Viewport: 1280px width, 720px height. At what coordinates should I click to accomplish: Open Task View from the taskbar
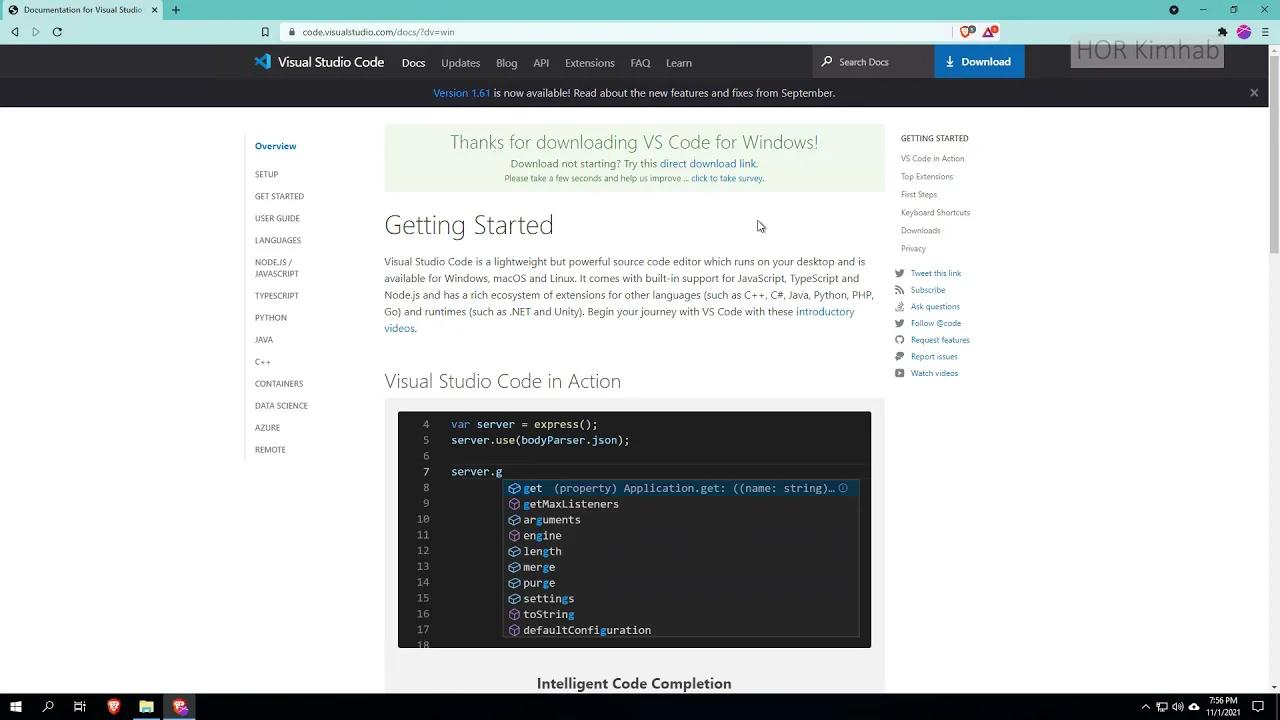[81, 706]
